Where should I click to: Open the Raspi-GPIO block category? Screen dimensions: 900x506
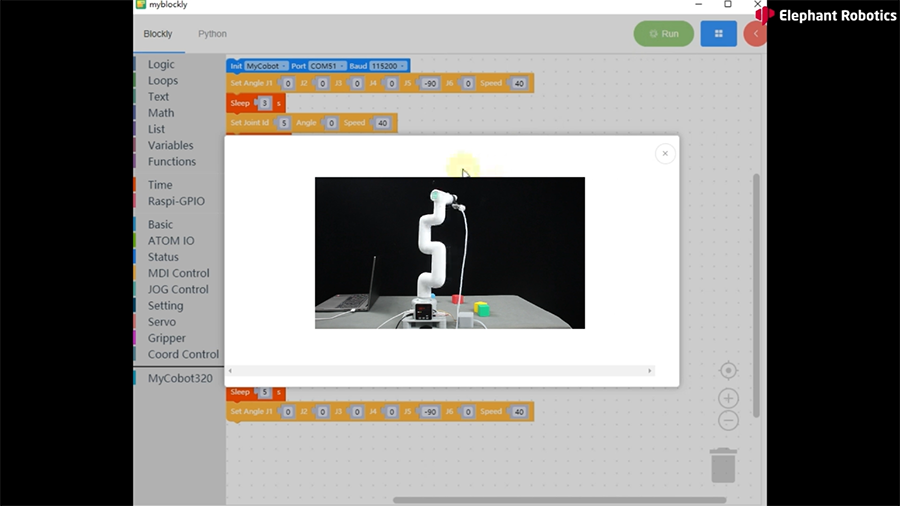pos(176,201)
